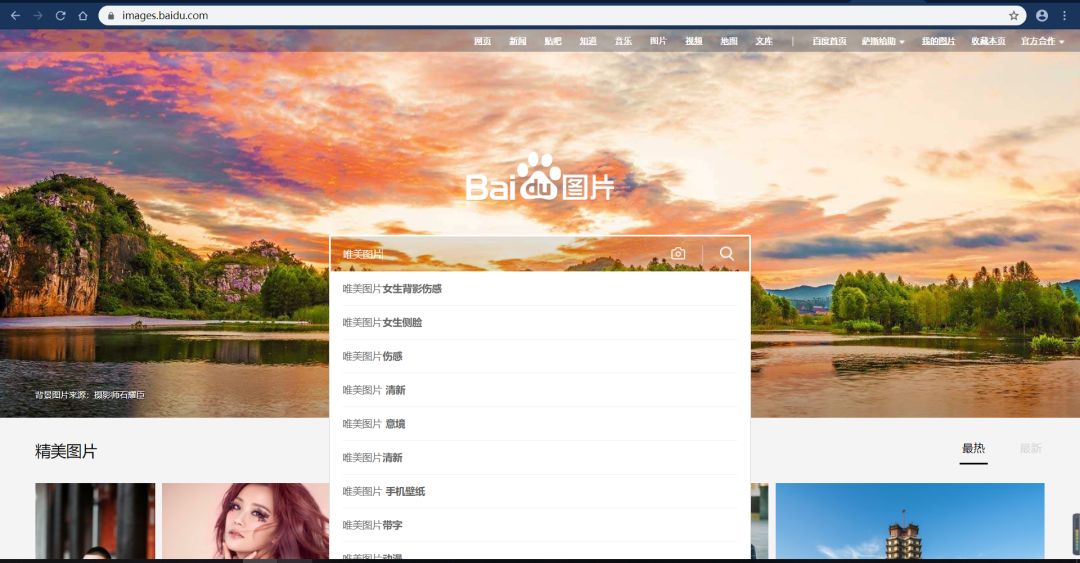
Task: Reload the page with the refresh icon
Action: tap(61, 15)
